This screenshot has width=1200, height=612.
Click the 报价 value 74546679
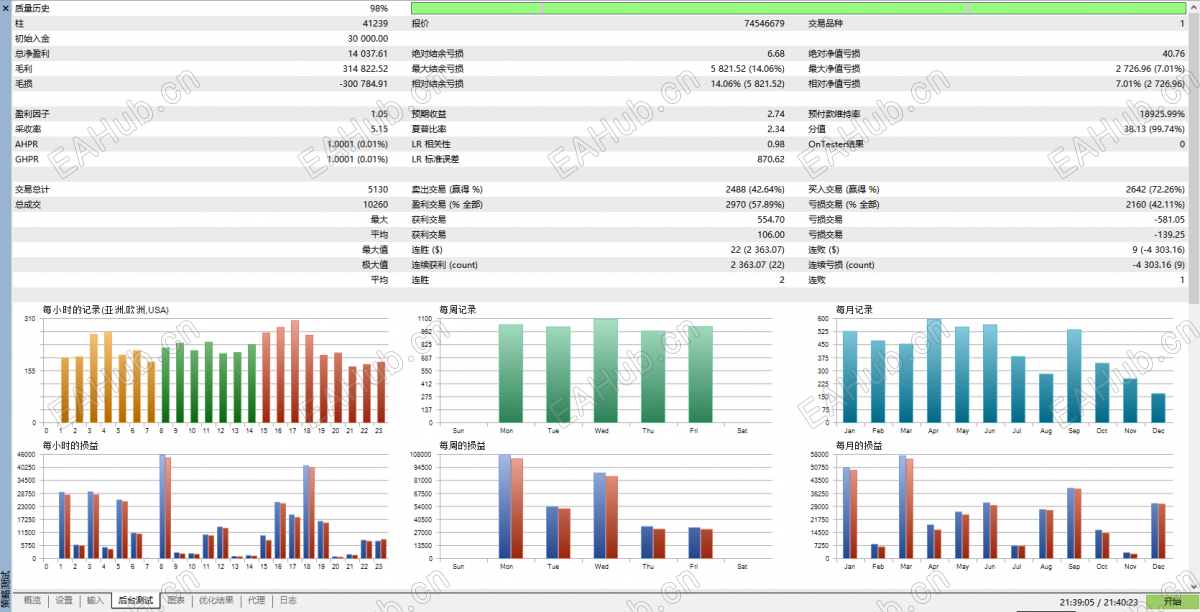764,23
